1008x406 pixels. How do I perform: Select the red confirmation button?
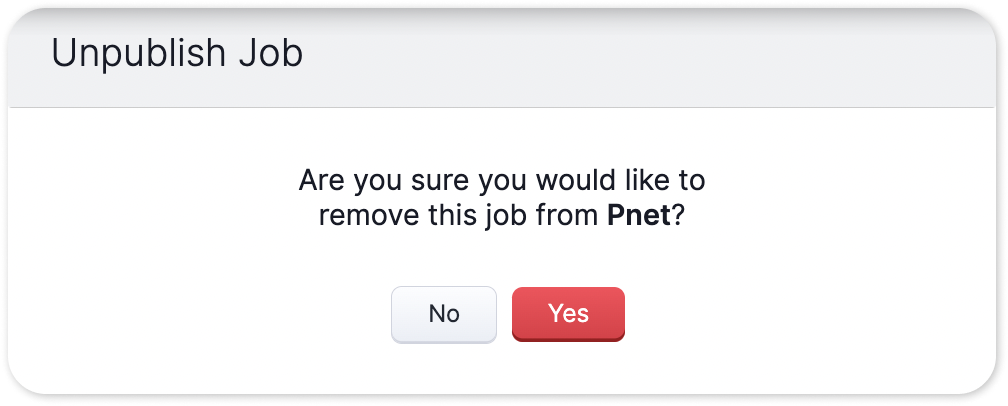point(568,314)
